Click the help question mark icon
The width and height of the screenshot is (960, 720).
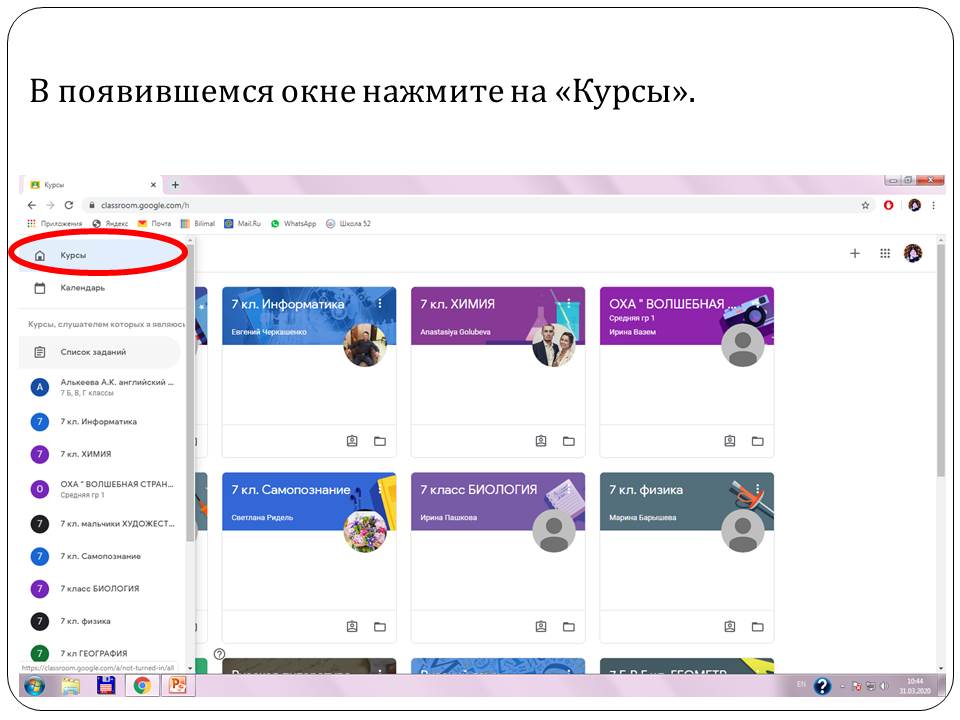coord(219,654)
